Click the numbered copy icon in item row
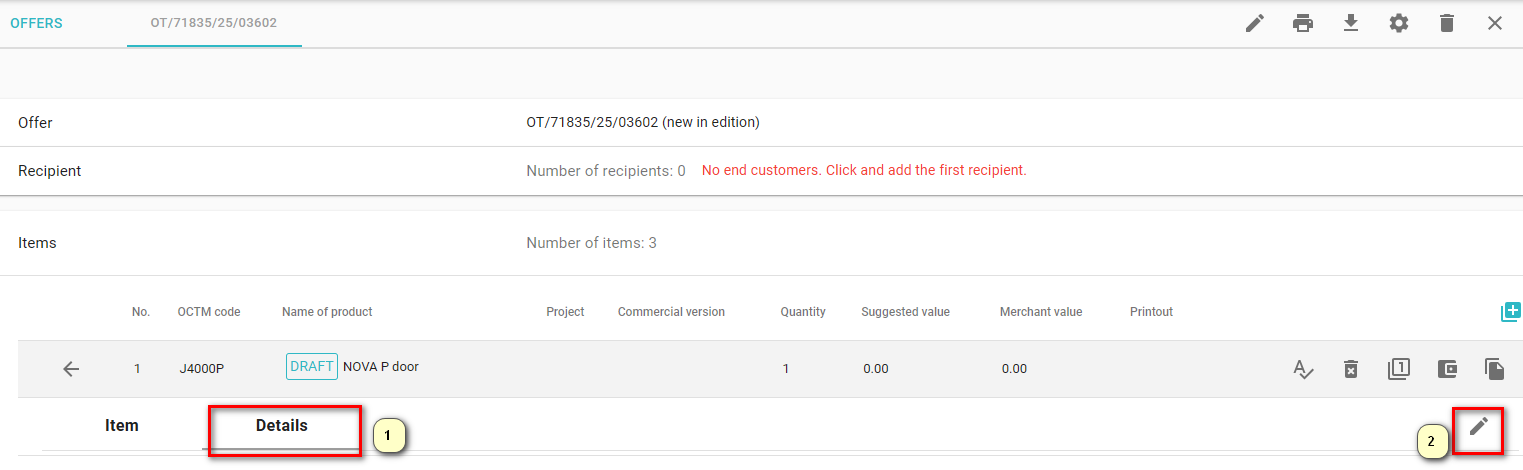 (1398, 369)
